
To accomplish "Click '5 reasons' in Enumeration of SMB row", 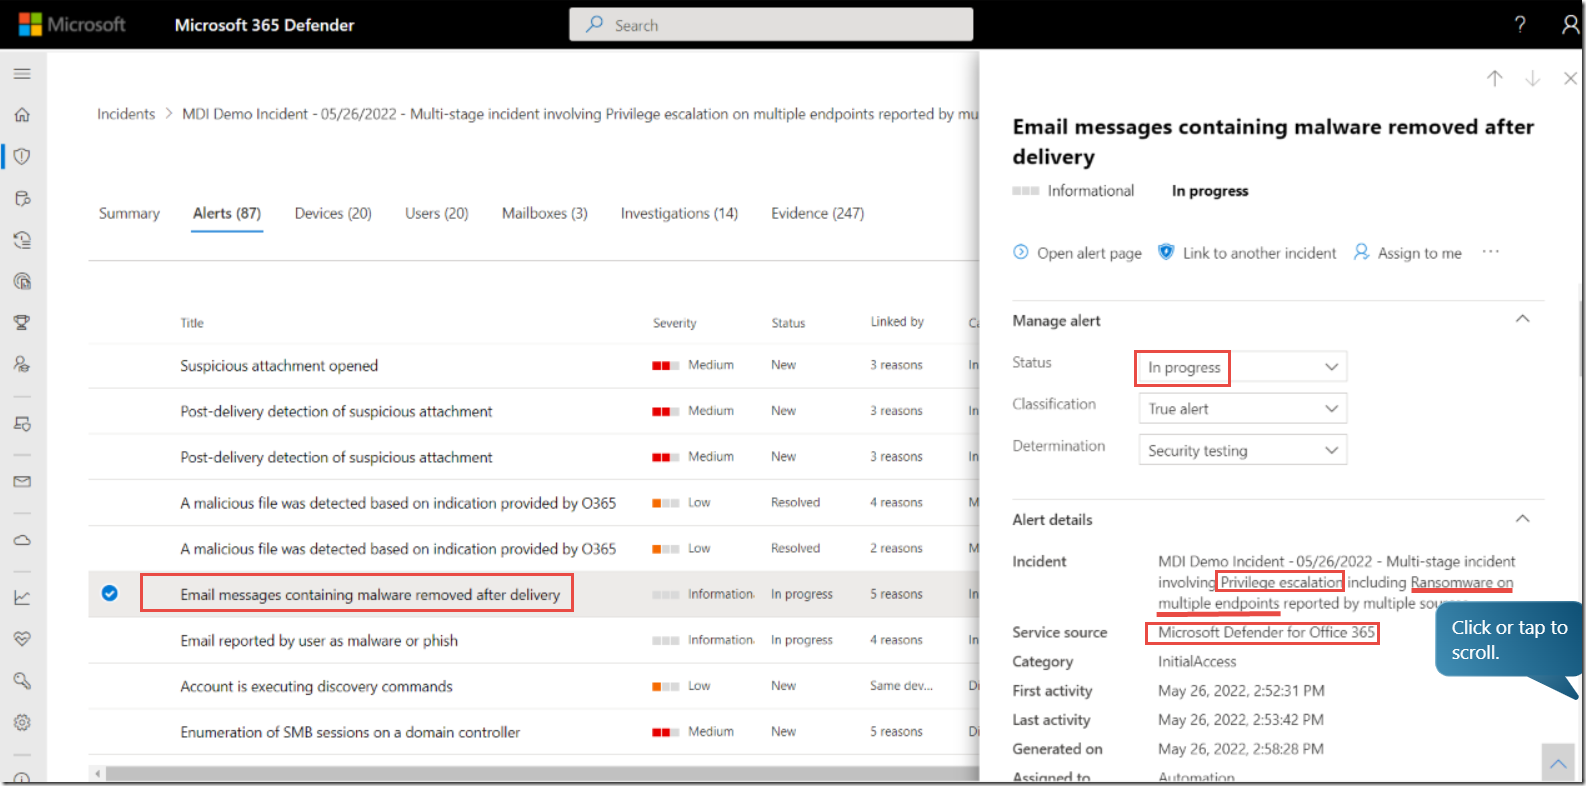I will point(896,732).
